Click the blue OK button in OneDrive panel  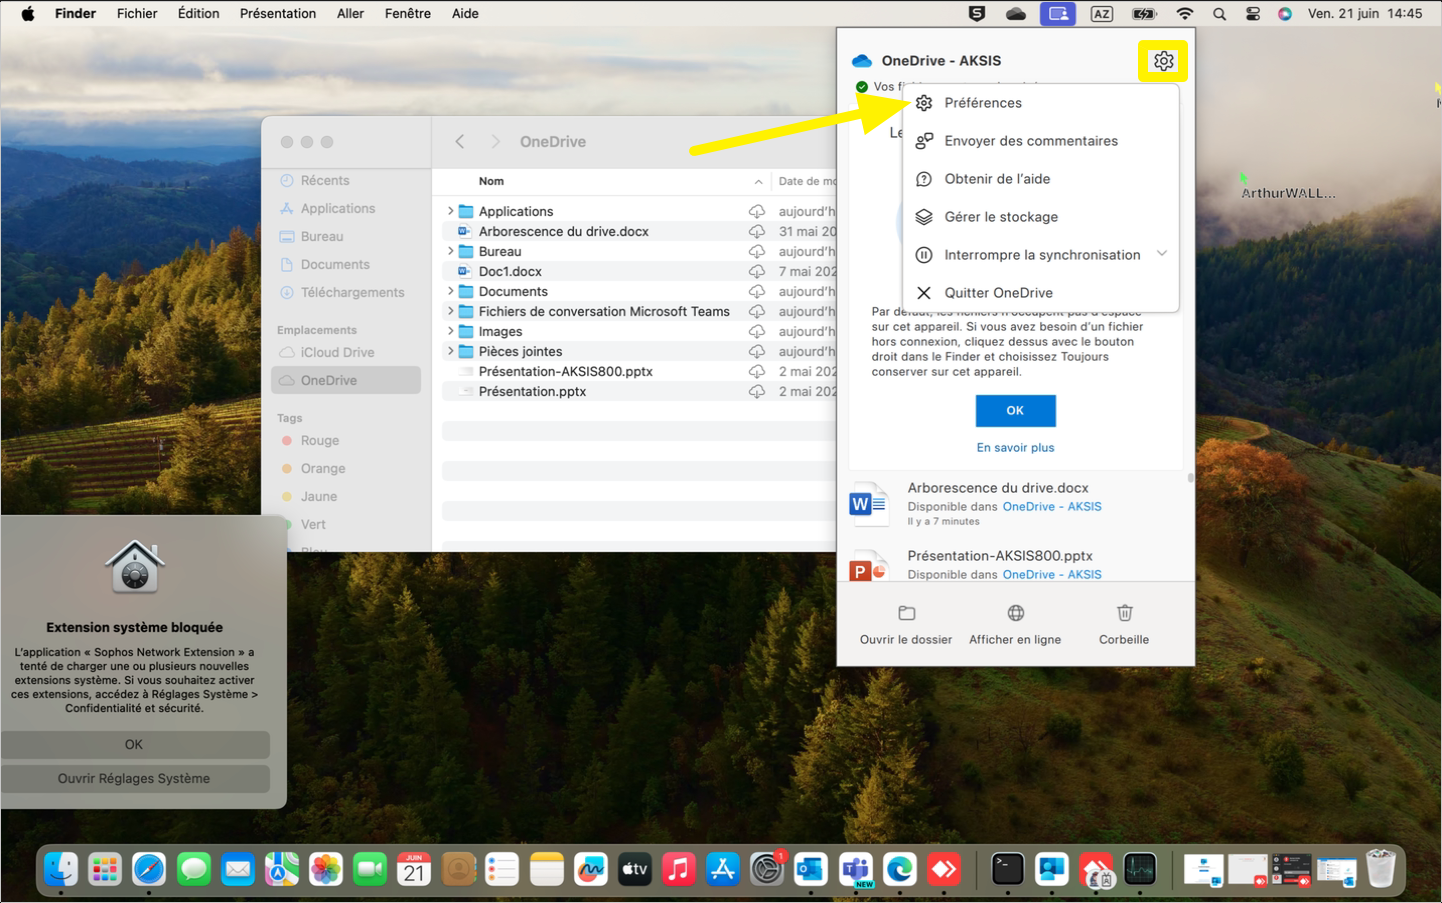tap(1015, 410)
